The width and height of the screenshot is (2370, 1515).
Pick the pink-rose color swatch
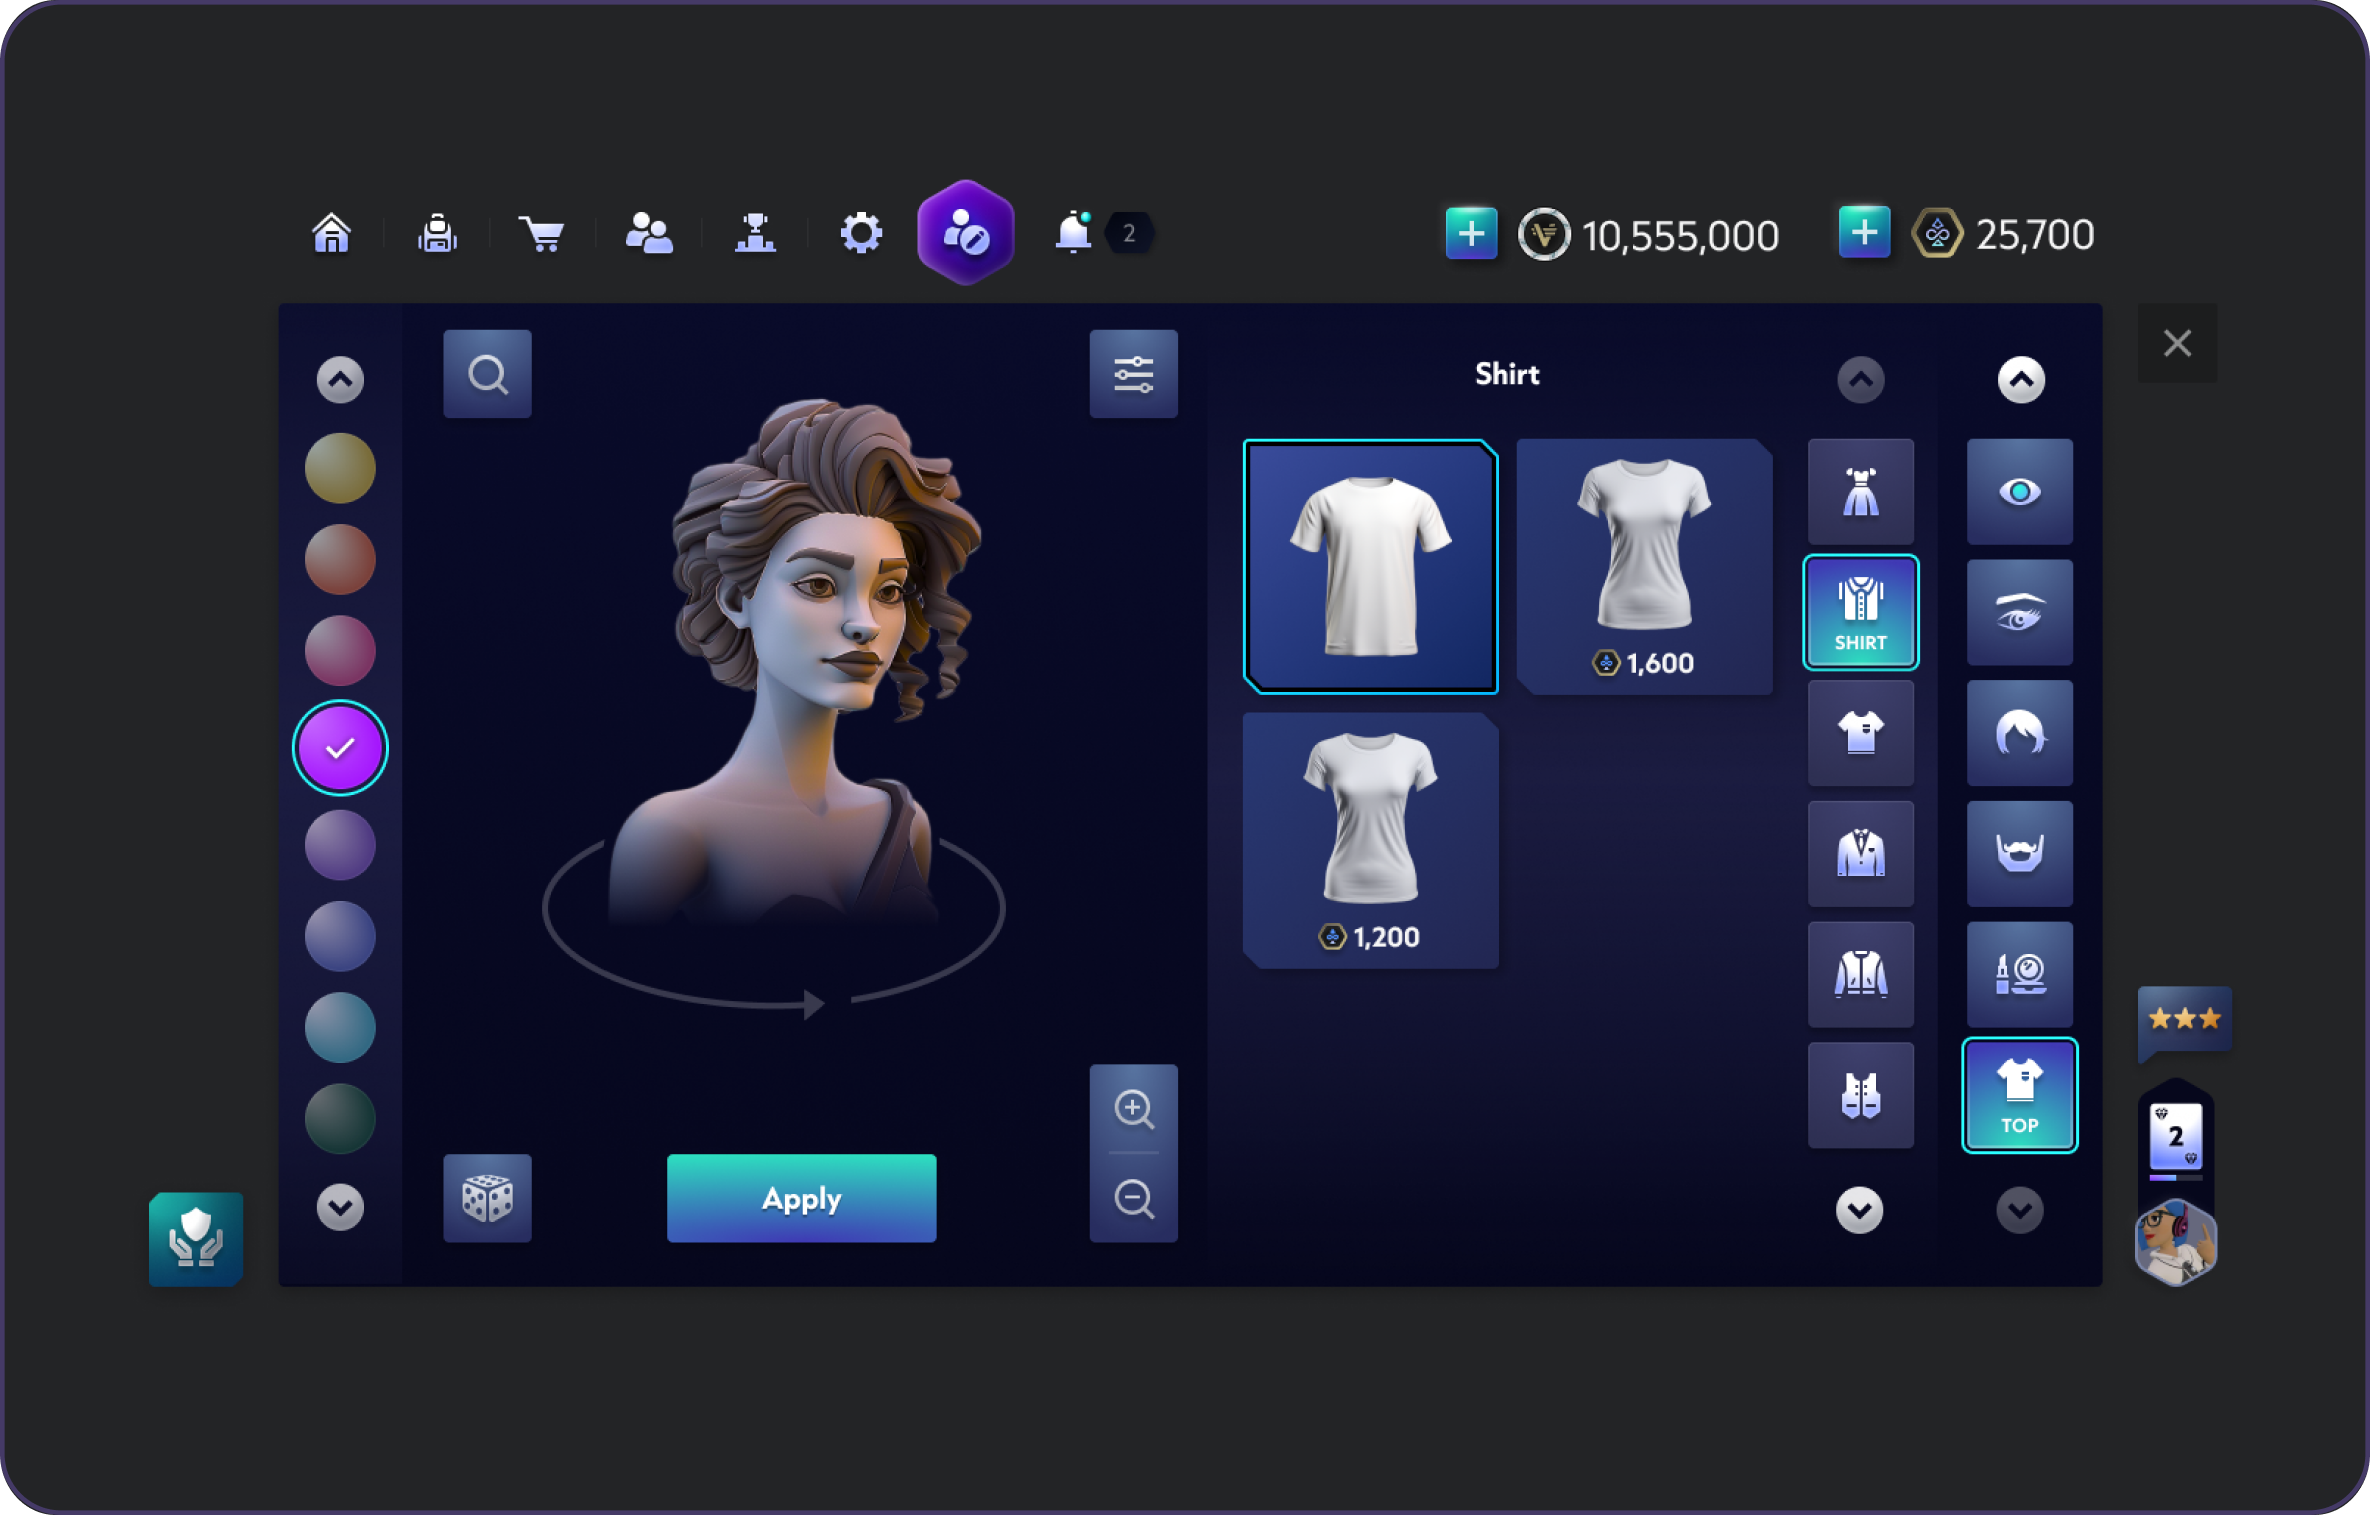click(x=340, y=650)
